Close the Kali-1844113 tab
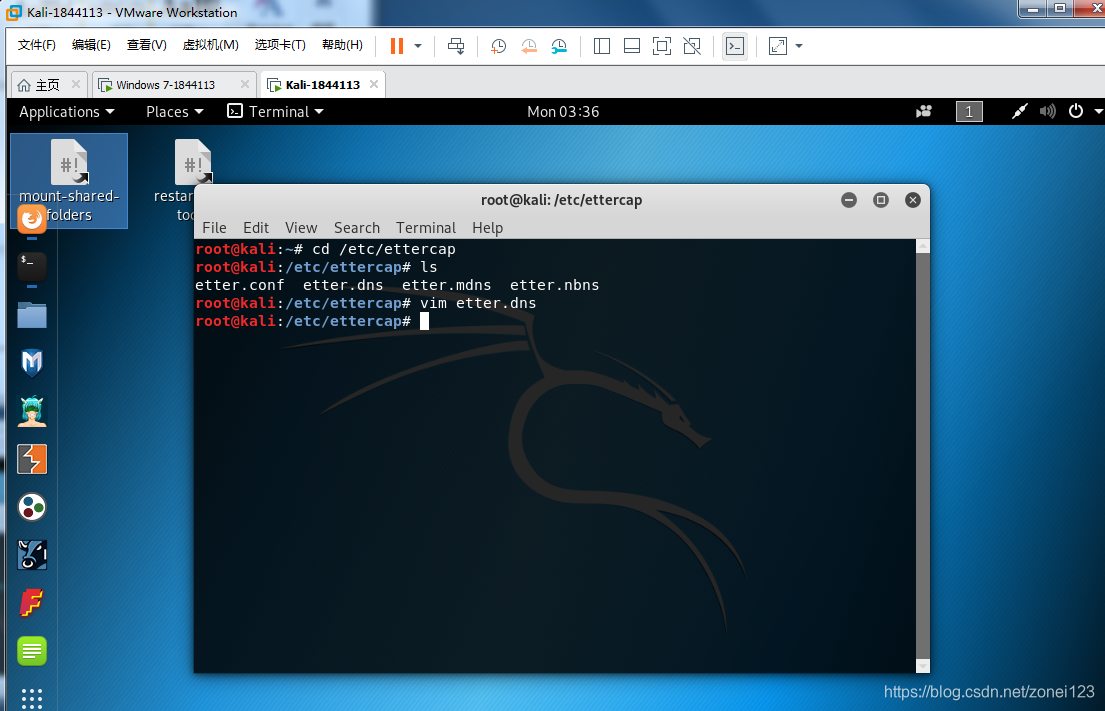 pos(374,84)
